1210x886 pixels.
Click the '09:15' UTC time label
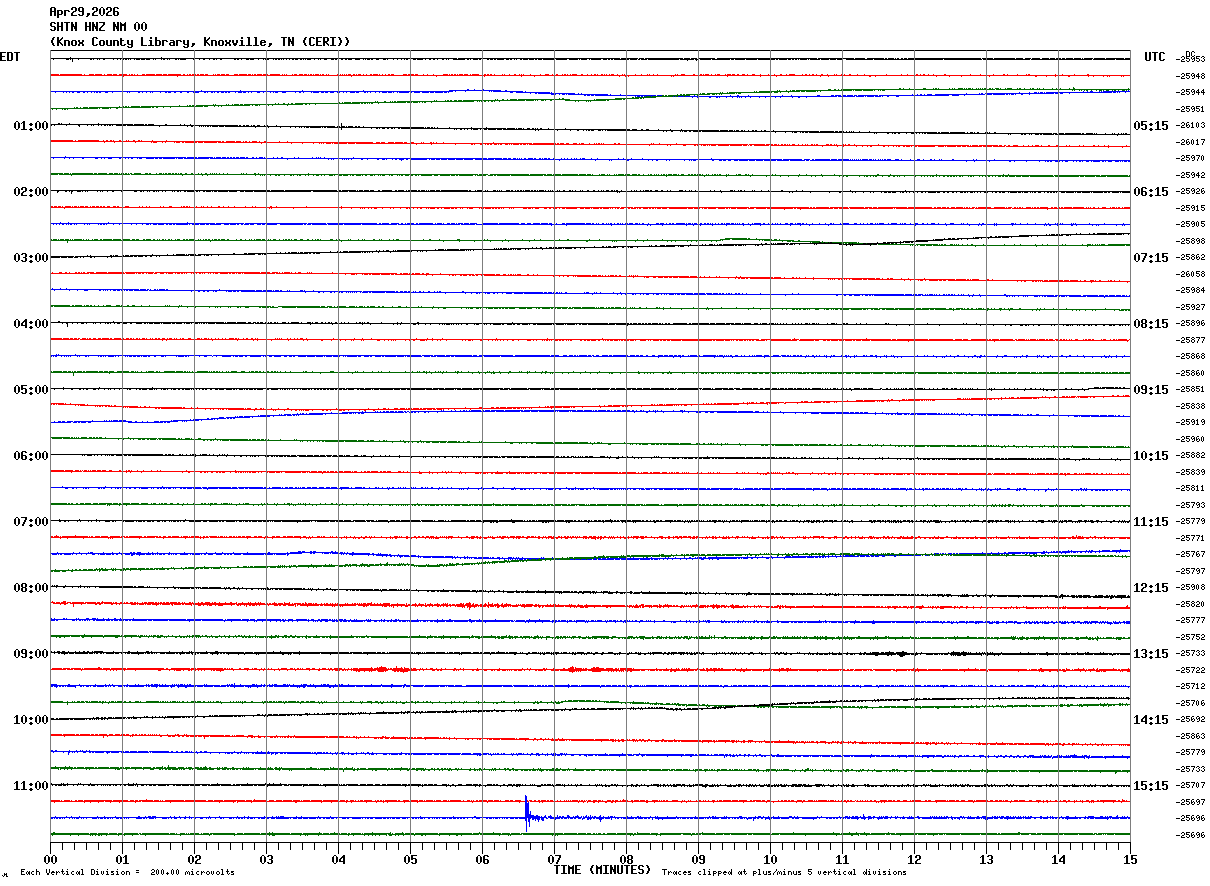1151,390
